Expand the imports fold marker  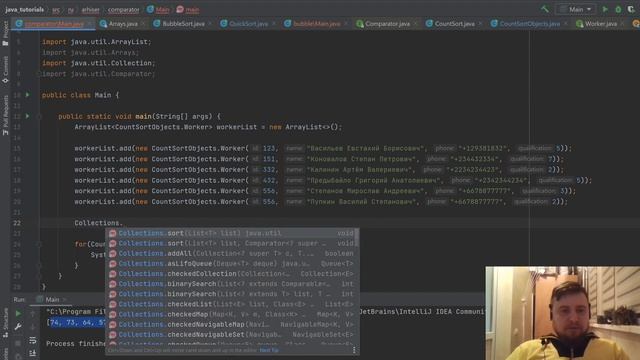40,74
